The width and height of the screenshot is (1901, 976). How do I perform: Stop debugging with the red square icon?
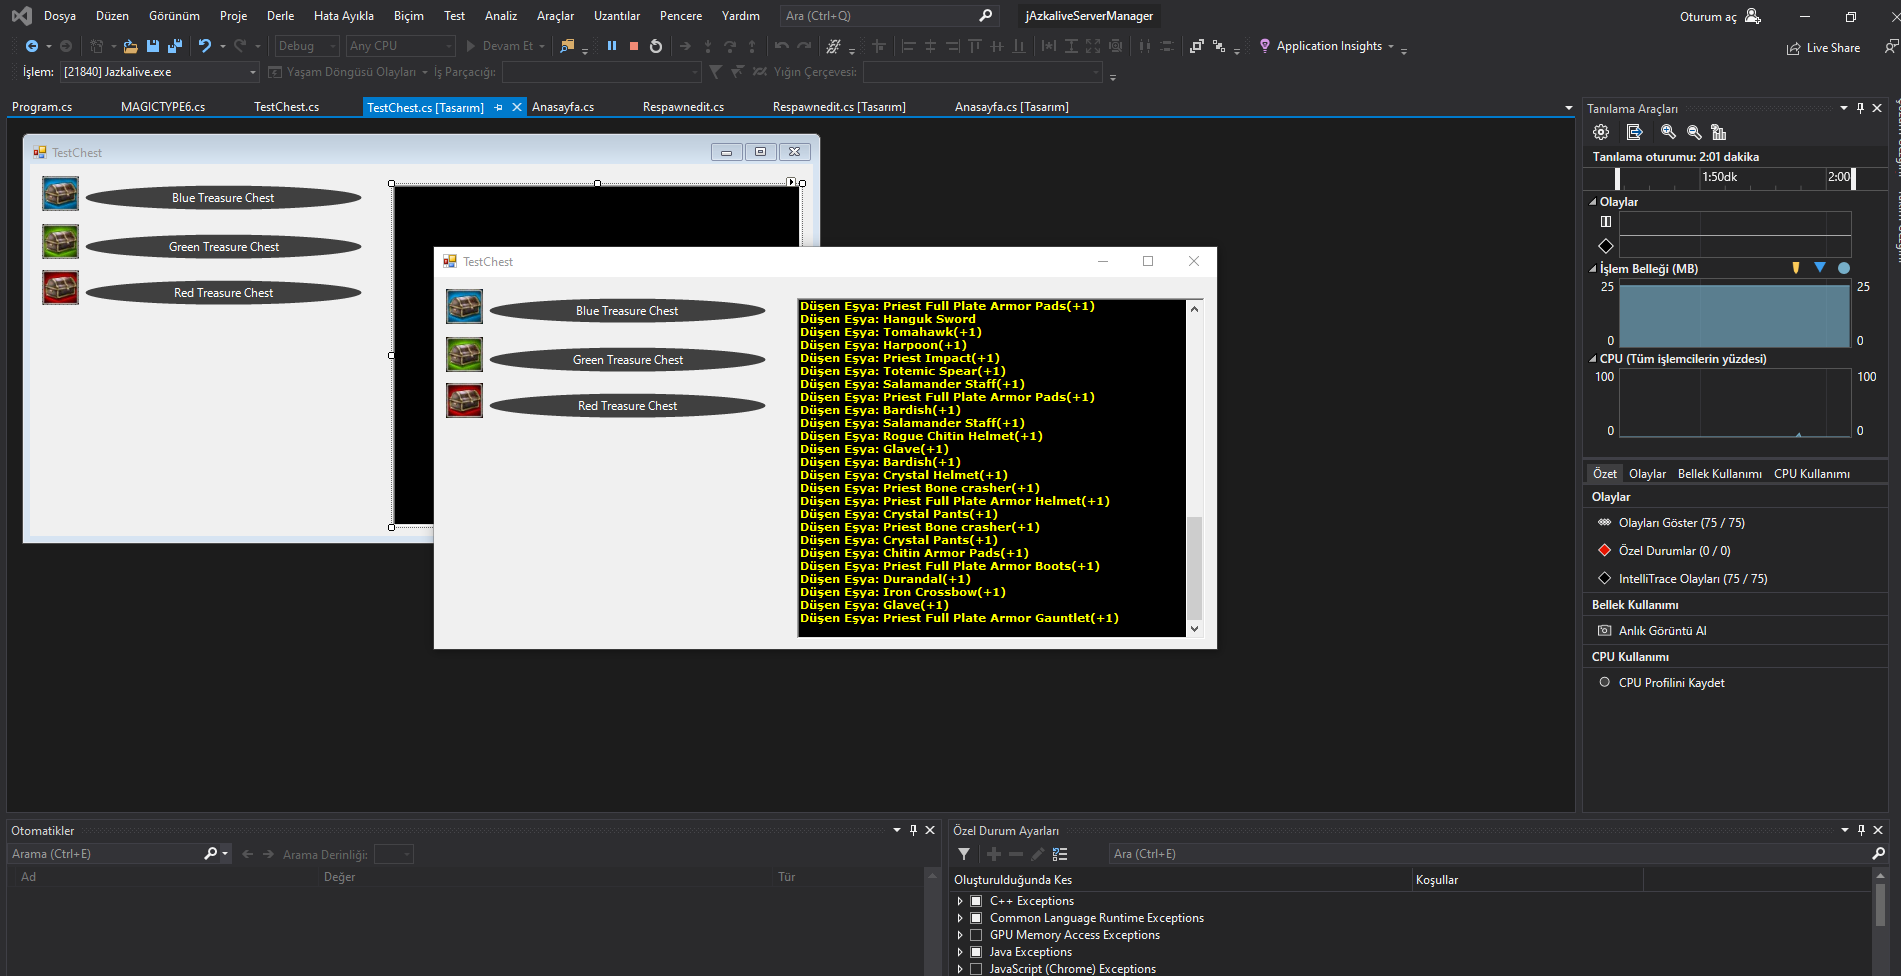(633, 46)
